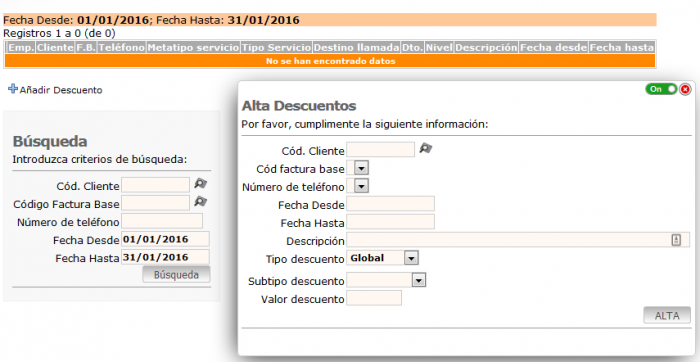The image size is (700, 362).
Task: Expand the Número de teléfono dropdown
Action: click(x=361, y=186)
